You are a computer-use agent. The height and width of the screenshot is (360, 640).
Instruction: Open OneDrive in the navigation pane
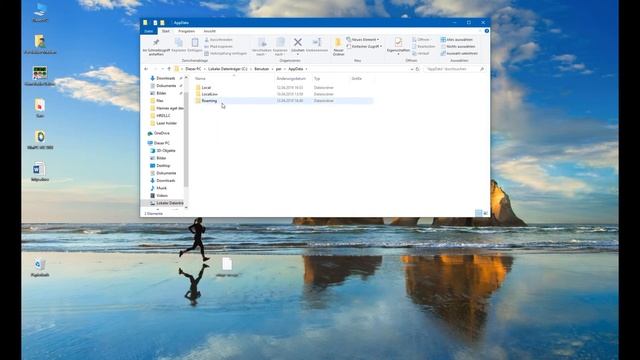[x=159, y=133]
